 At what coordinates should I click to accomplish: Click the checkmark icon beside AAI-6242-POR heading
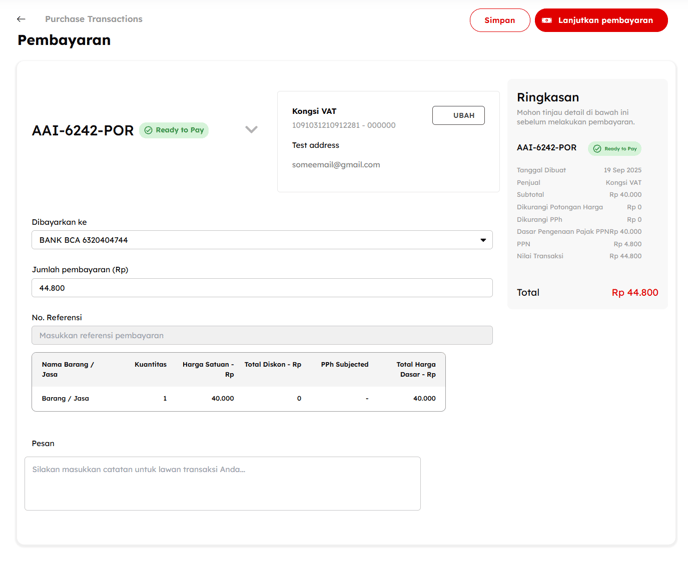(149, 130)
